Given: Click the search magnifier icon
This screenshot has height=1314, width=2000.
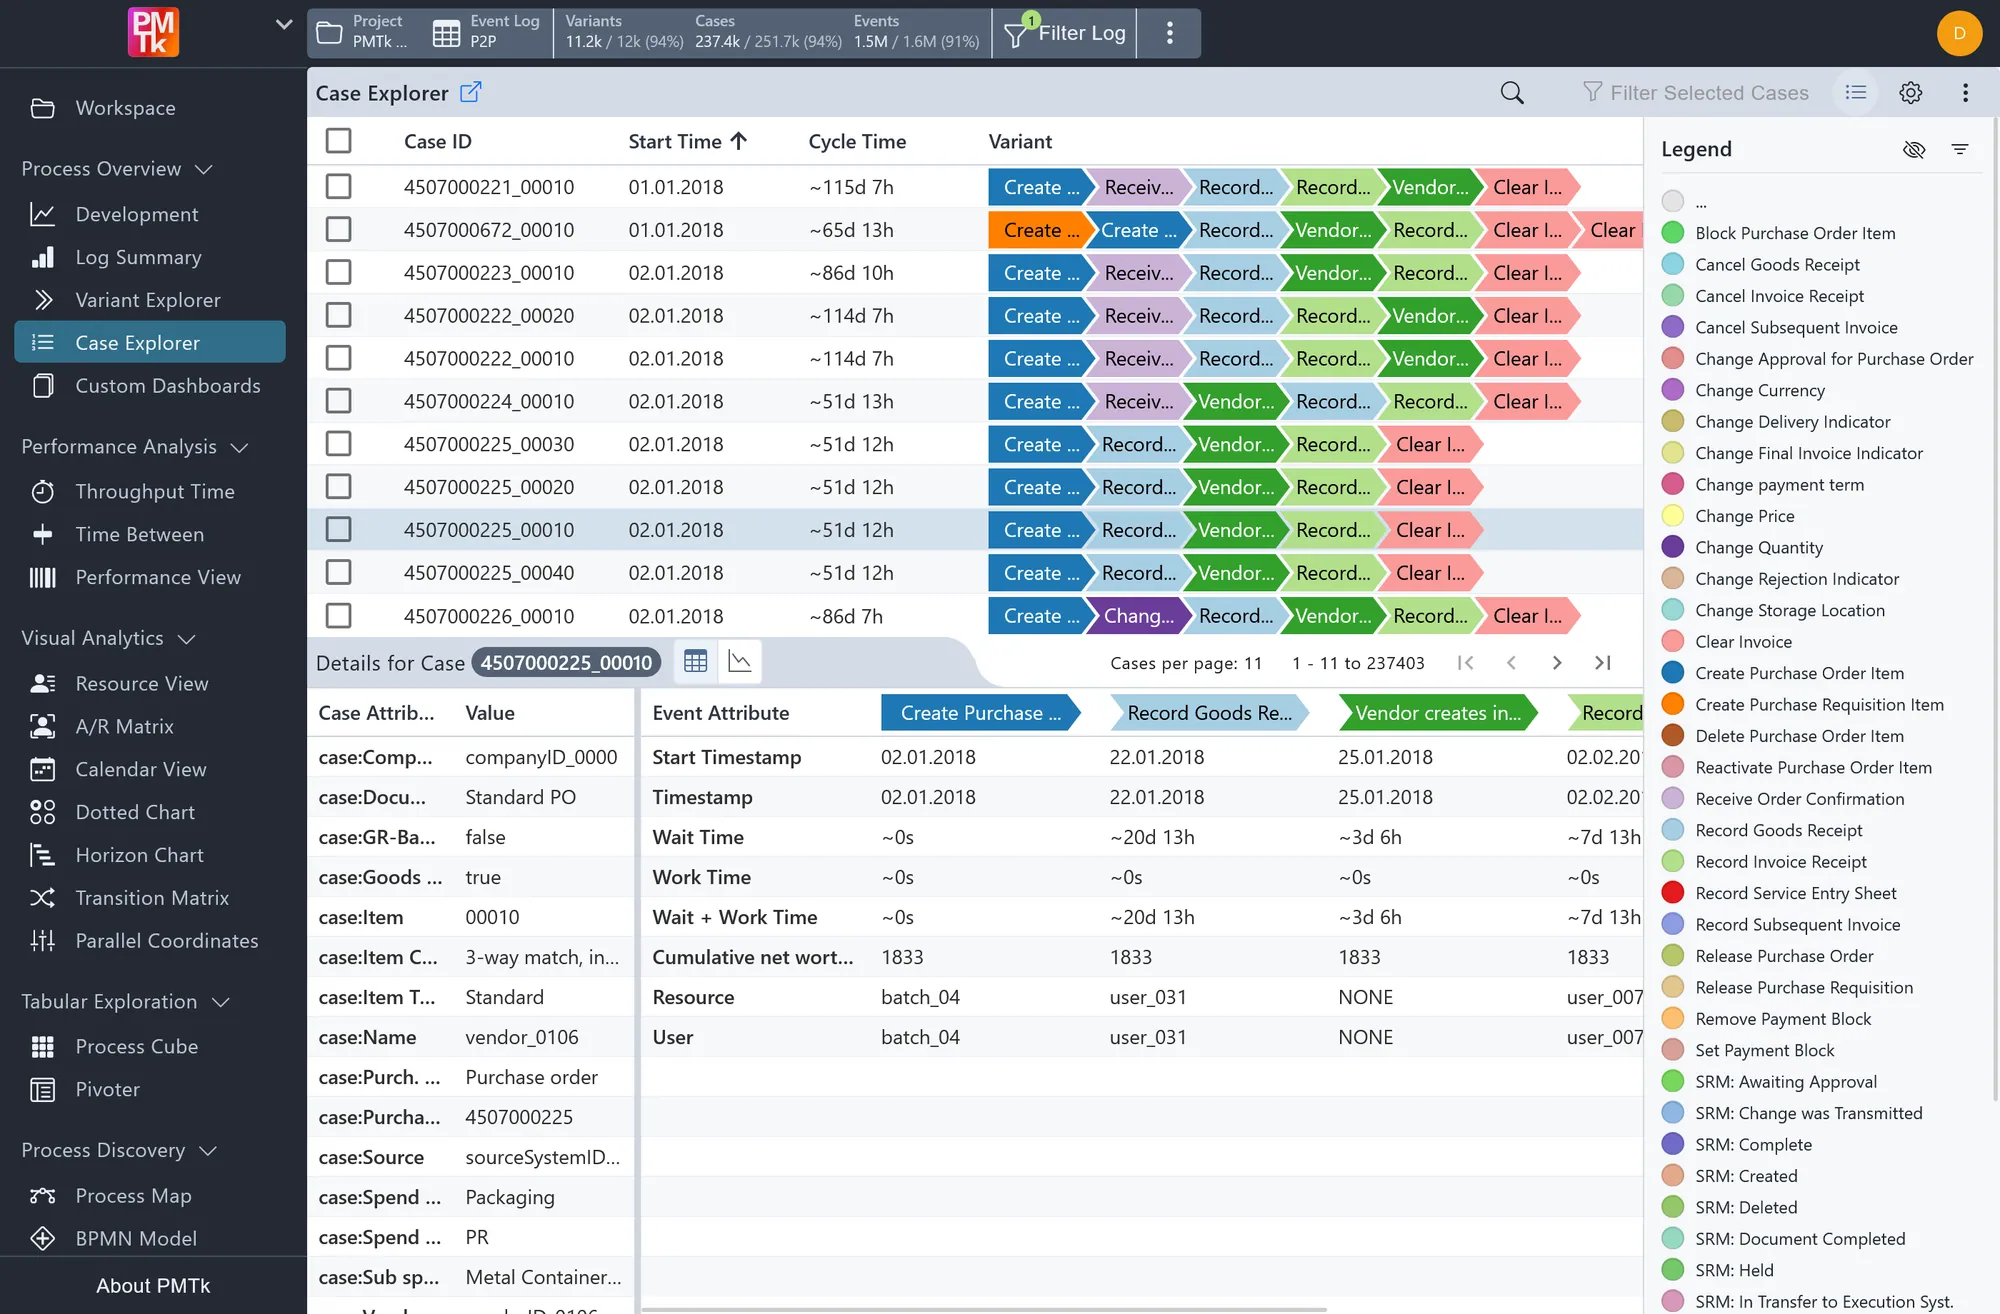Looking at the screenshot, I should coord(1512,93).
